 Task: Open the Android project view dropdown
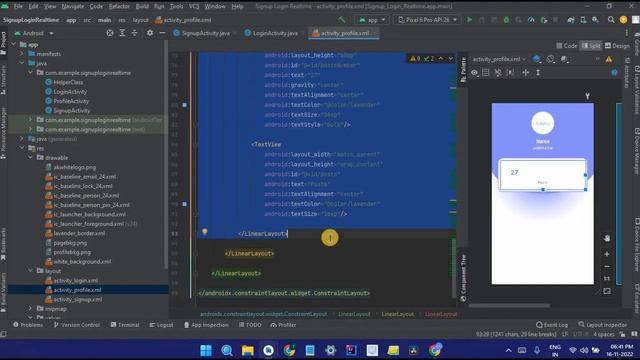coord(34,33)
